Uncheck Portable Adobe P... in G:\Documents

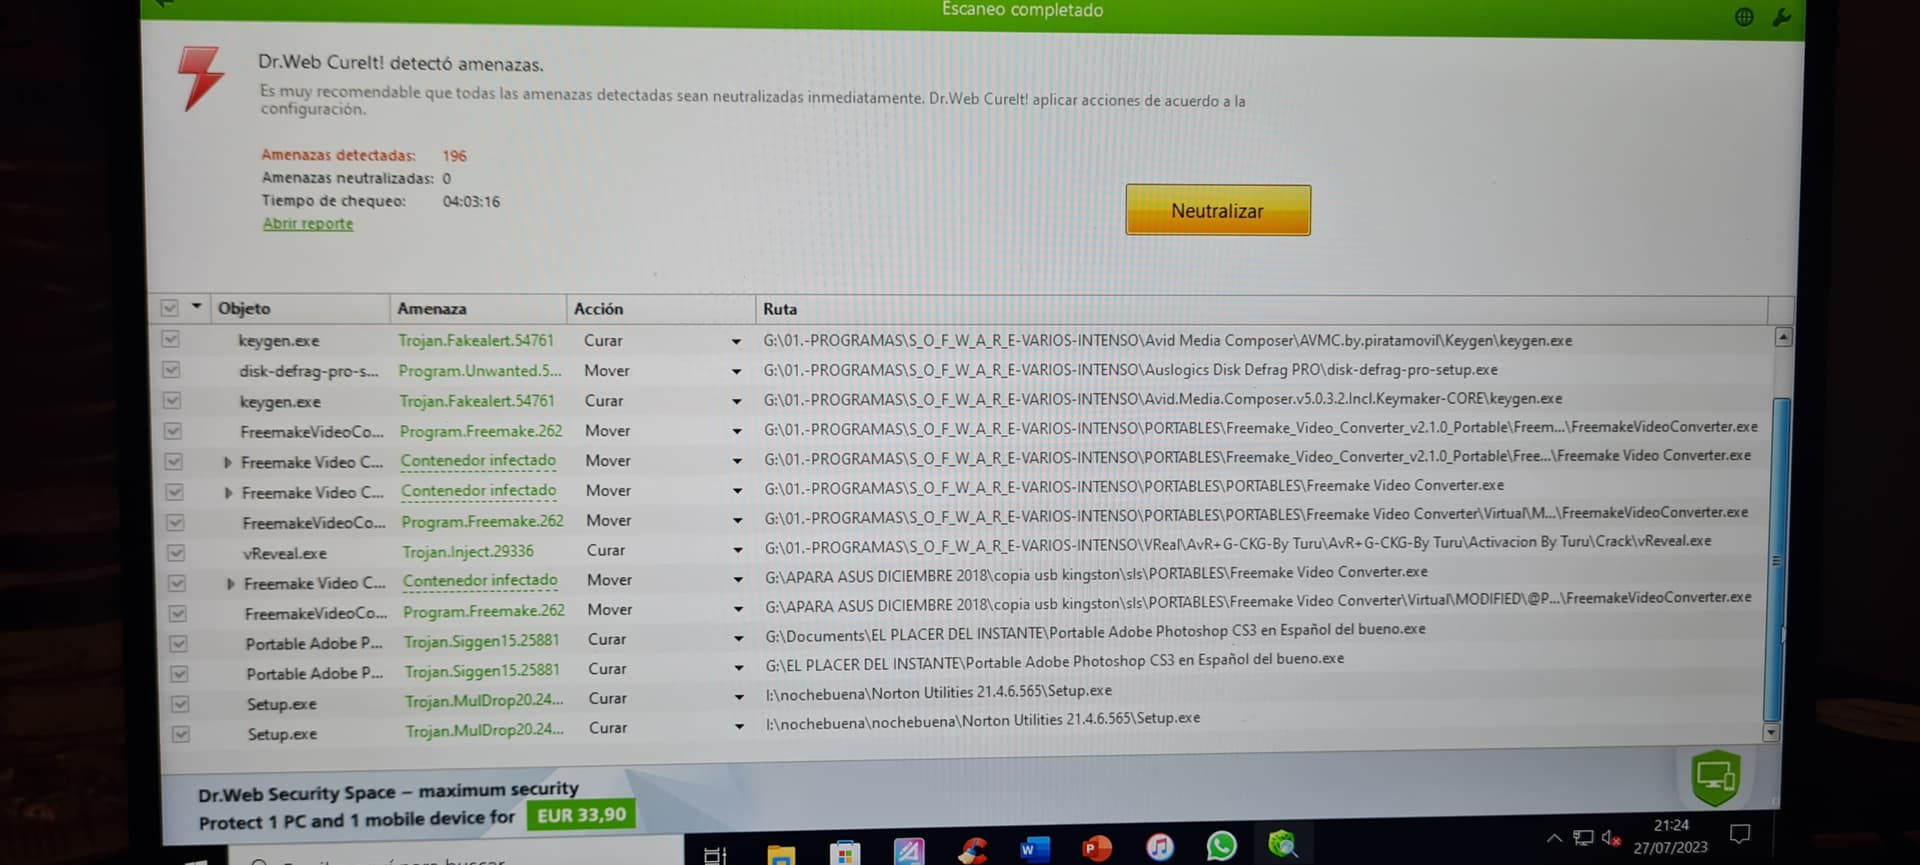pyautogui.click(x=178, y=644)
